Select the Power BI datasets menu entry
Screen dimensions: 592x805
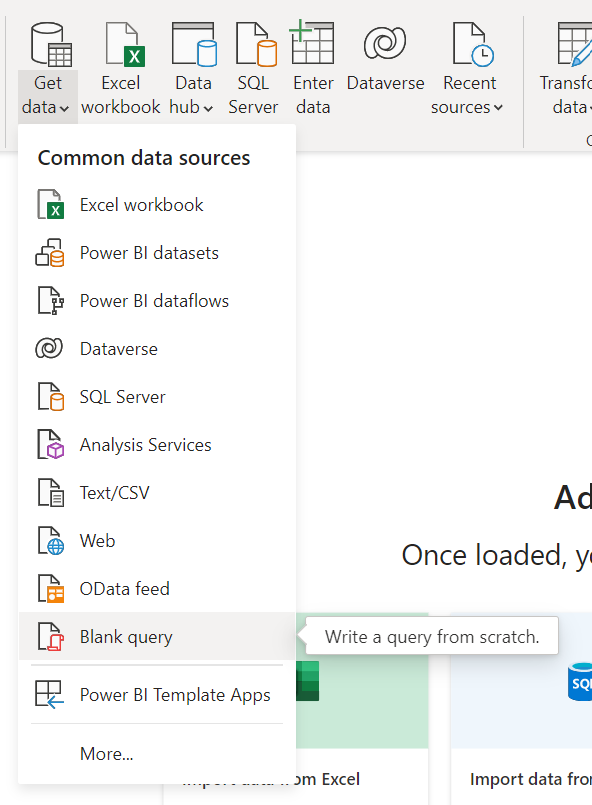(157, 253)
